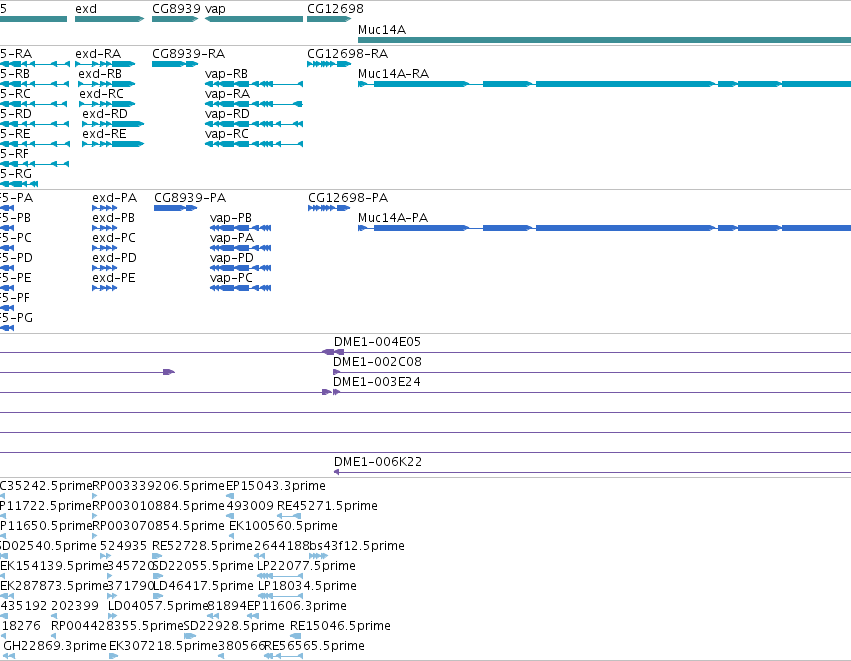Select EST RE56565.5prime
851x661 pixels.
[314, 646]
